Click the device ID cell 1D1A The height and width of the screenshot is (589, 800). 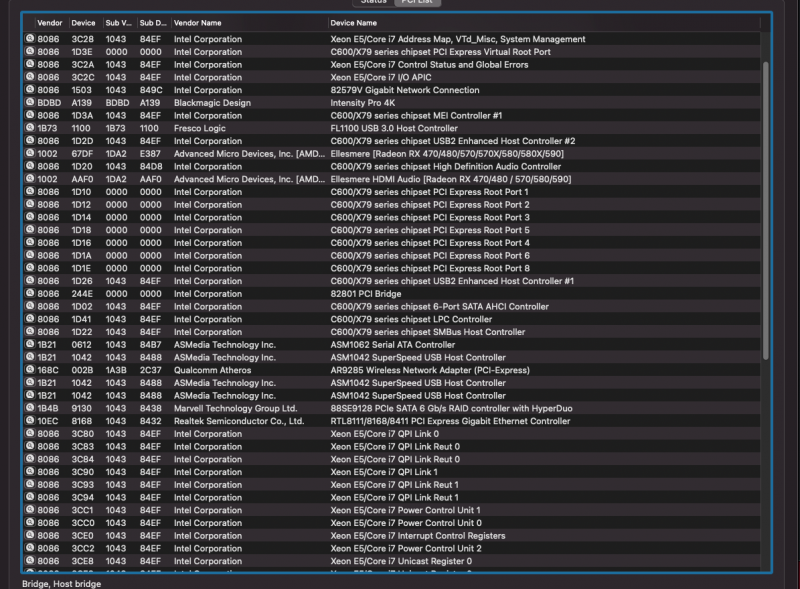pos(82,256)
